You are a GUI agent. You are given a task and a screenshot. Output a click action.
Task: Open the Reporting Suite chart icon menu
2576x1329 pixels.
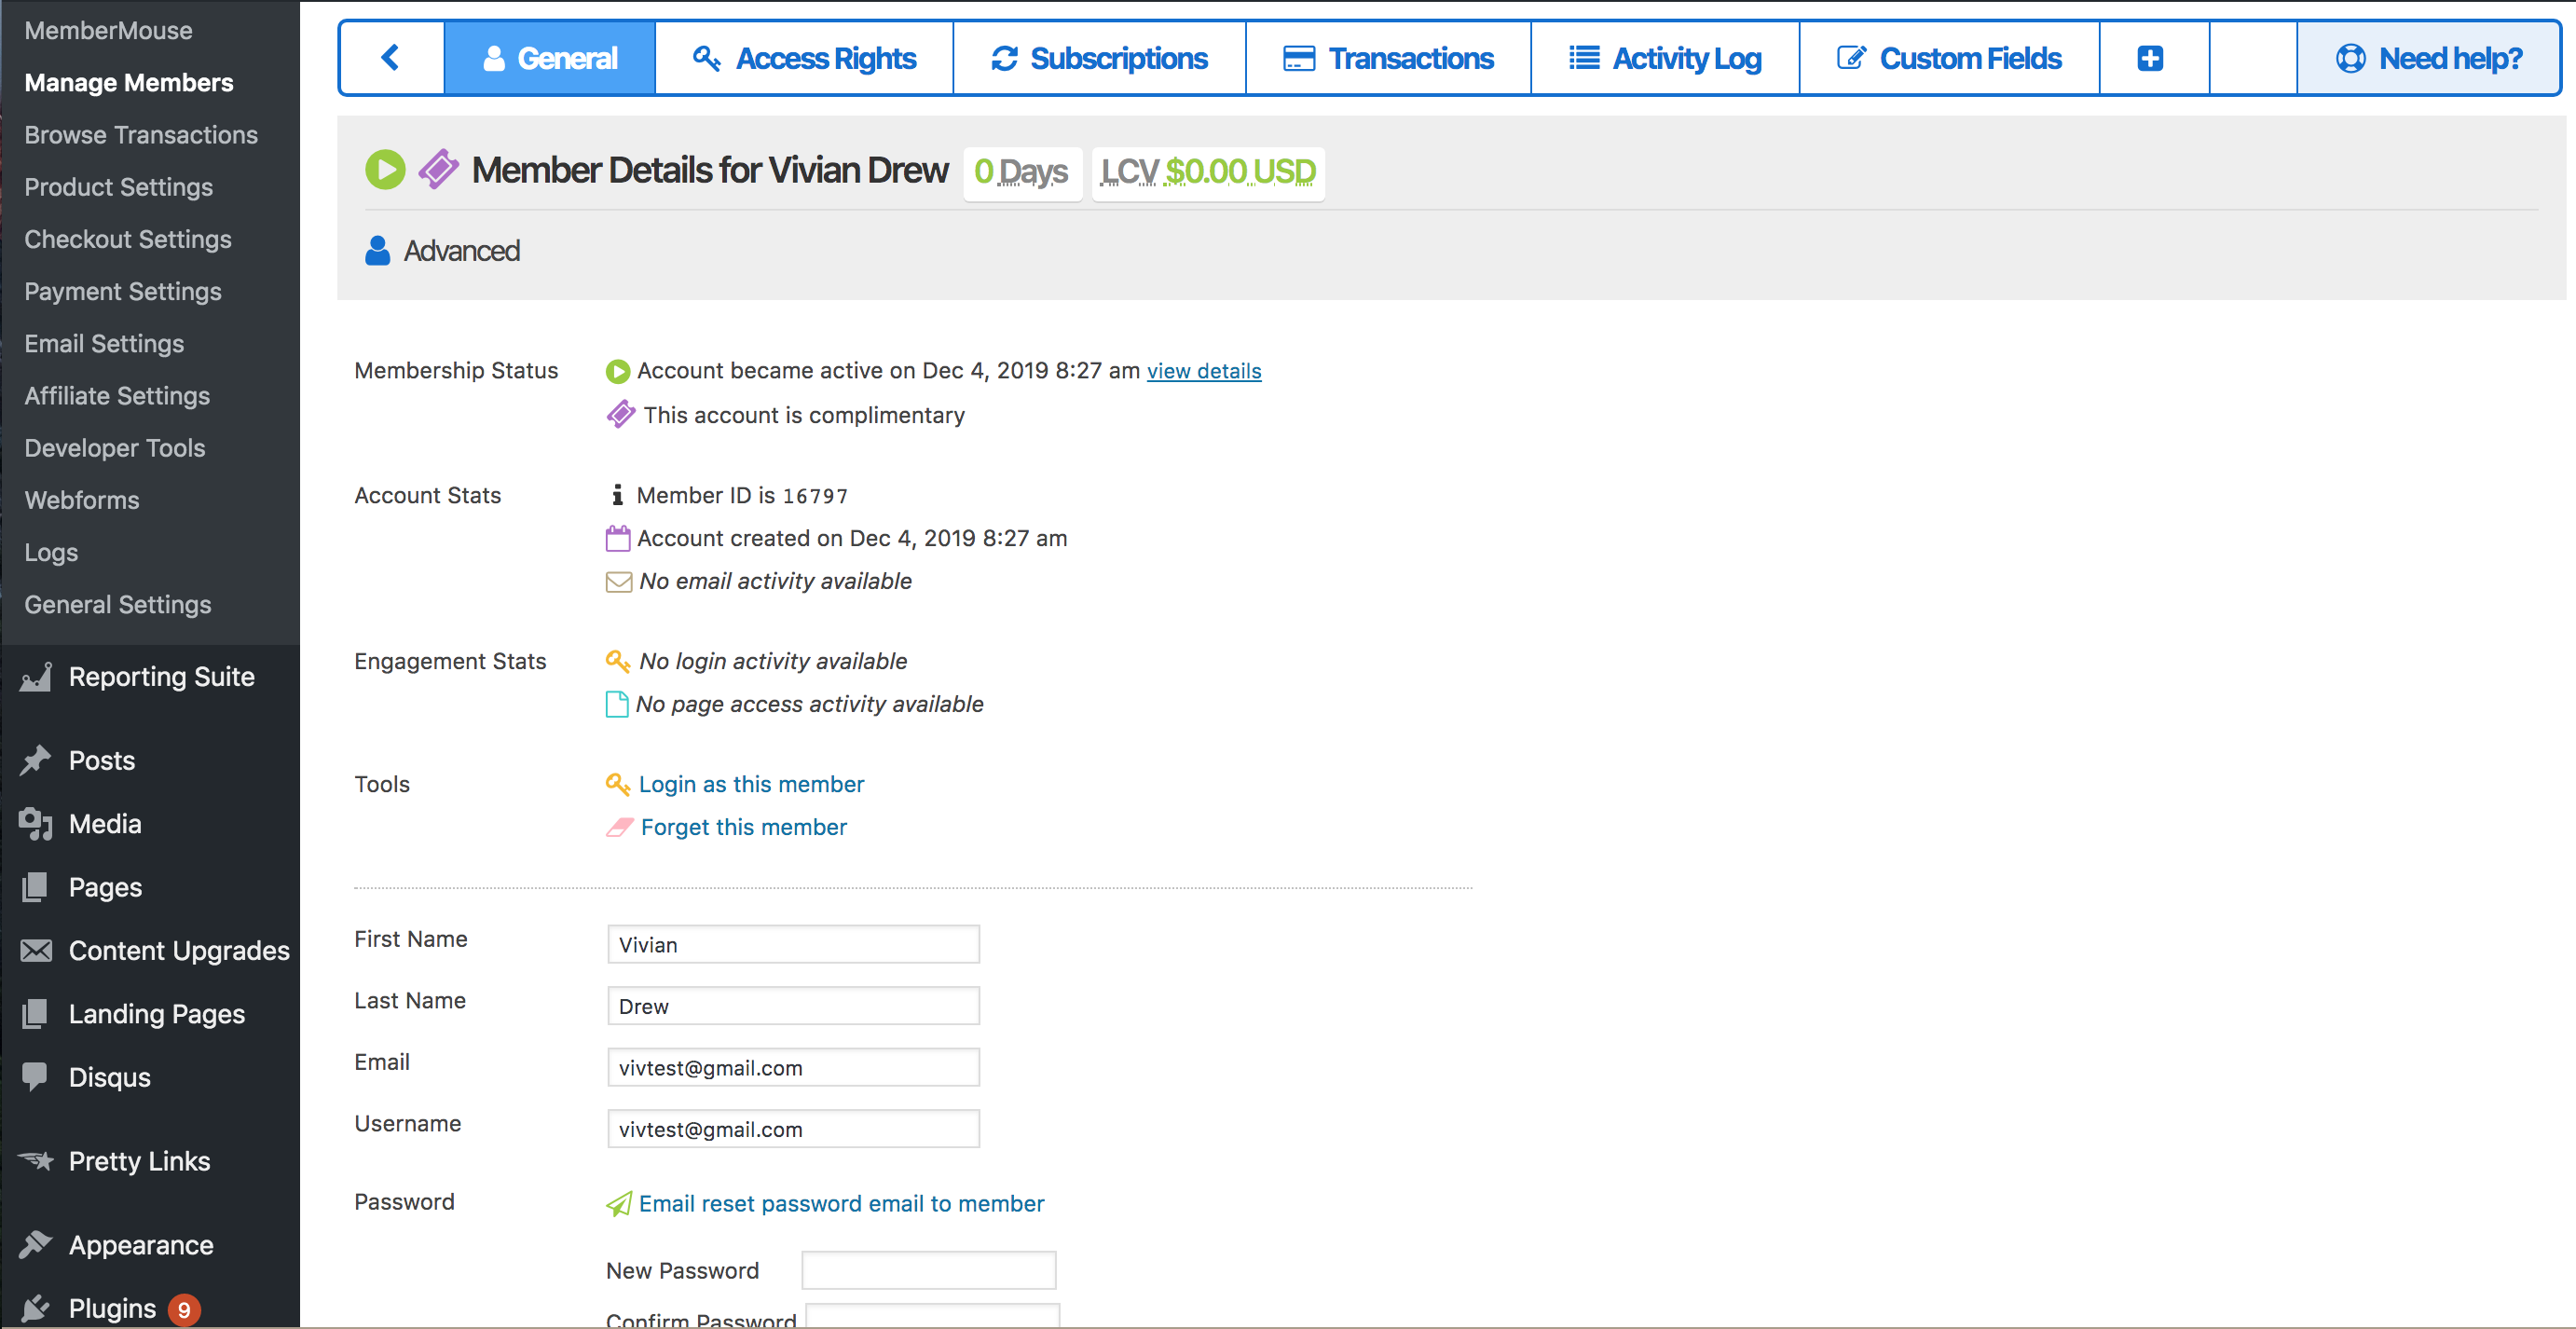click(36, 677)
